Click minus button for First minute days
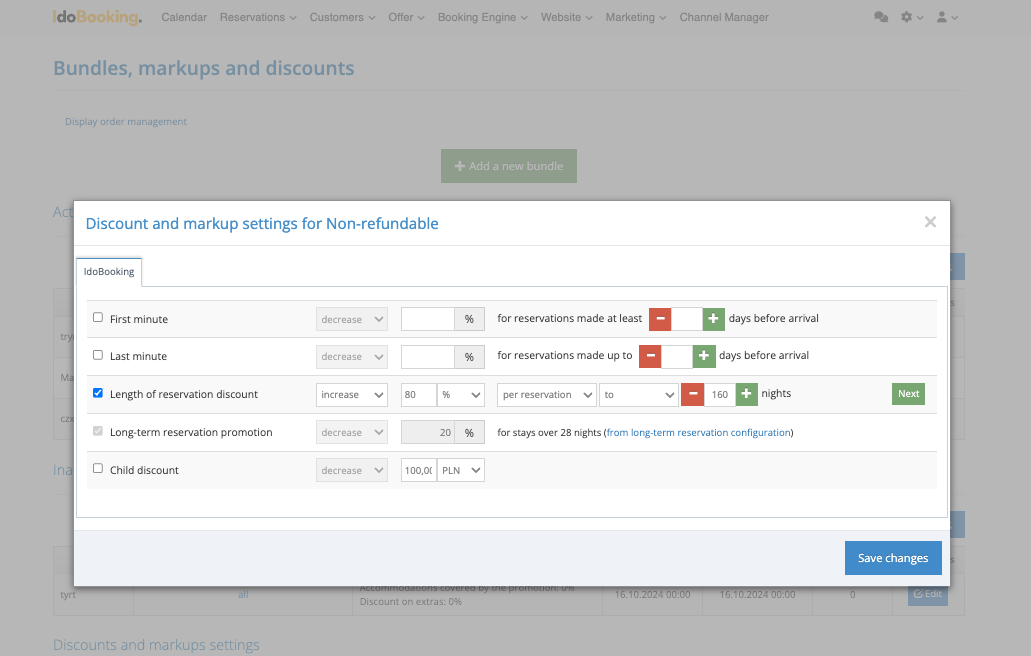The image size is (1031, 656). 660,319
